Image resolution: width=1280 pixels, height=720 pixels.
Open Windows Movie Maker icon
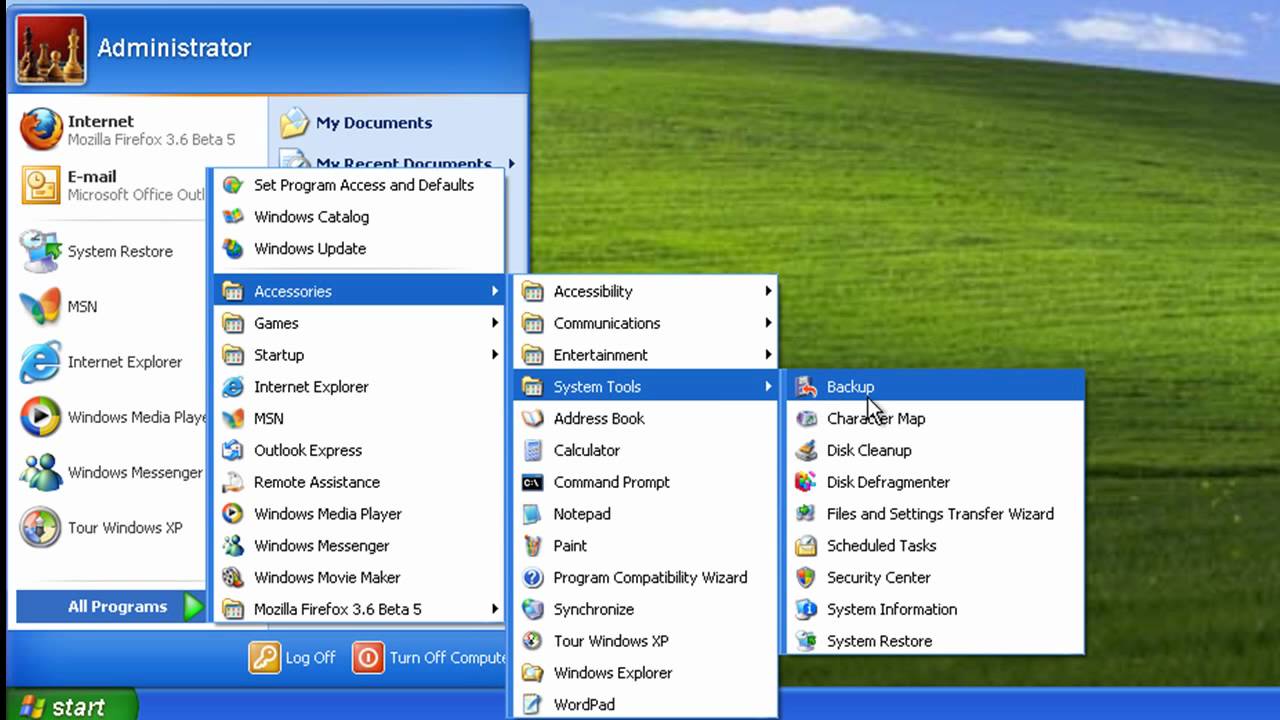233,577
